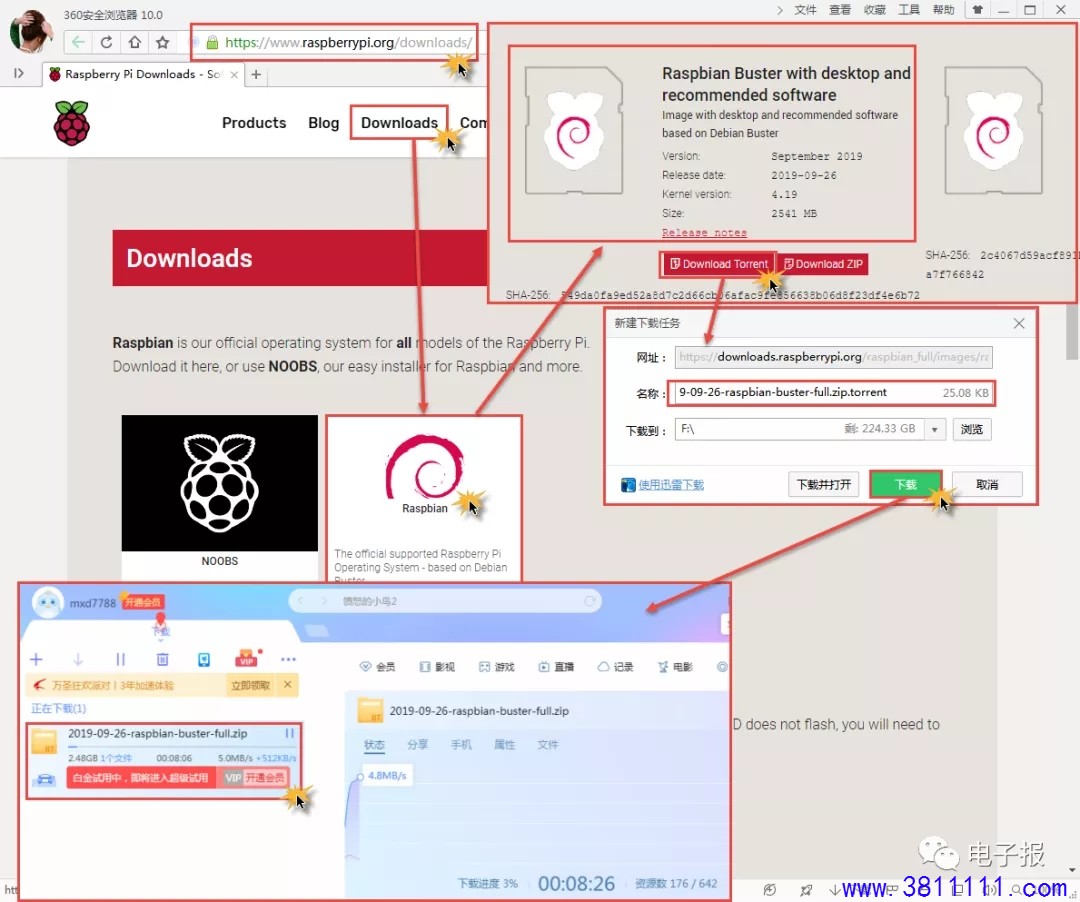Open a new browser tab with plus
This screenshot has width=1080, height=902.
tap(256, 74)
